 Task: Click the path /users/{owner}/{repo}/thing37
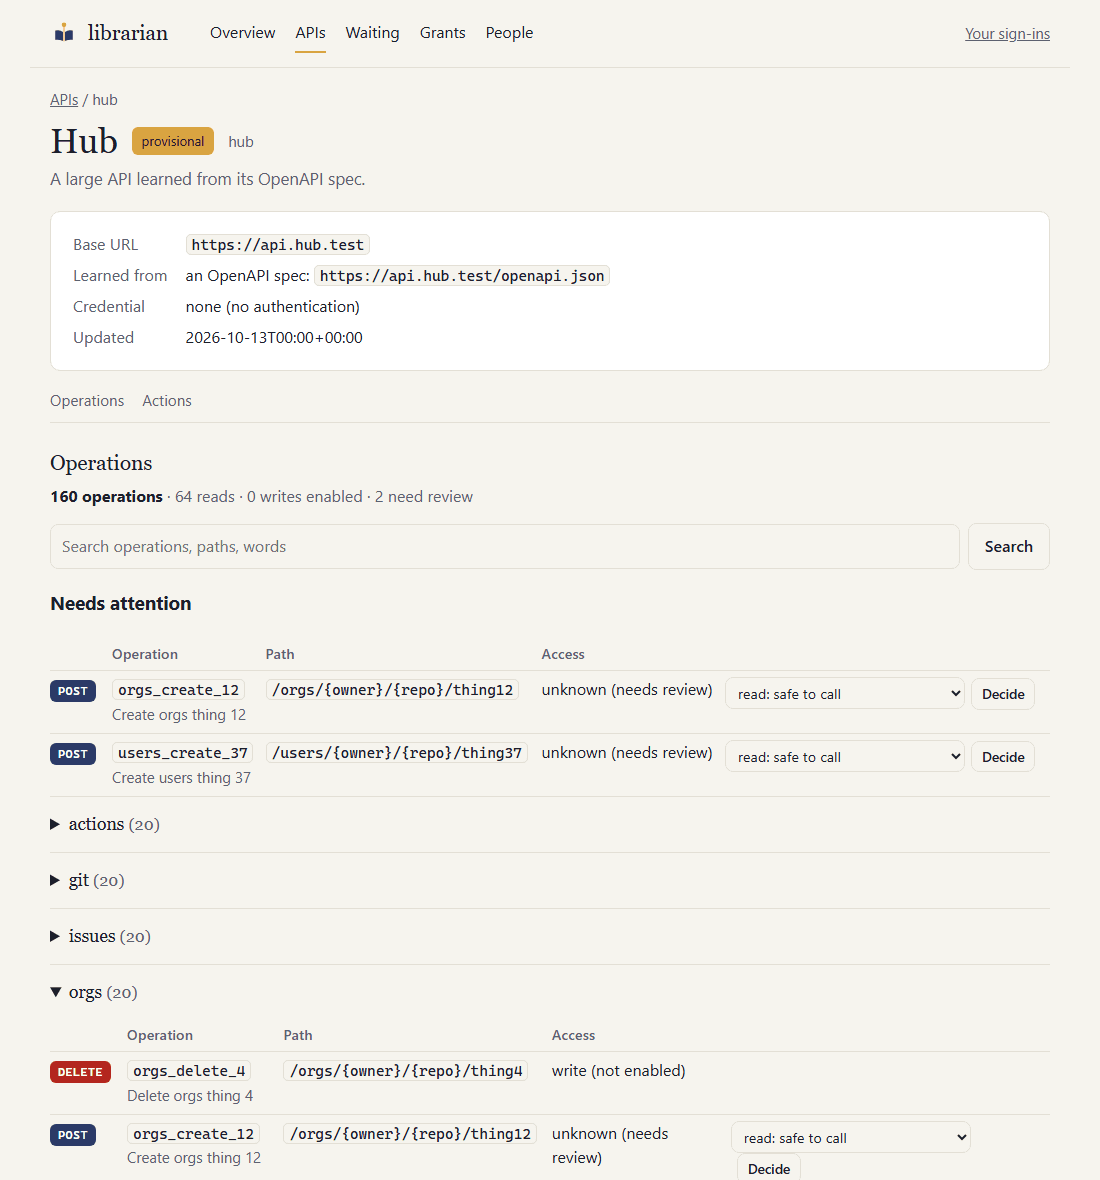(x=397, y=753)
